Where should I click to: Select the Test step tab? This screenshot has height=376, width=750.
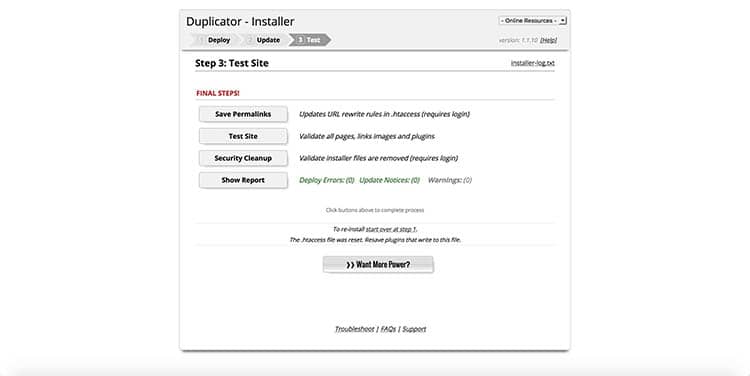[x=309, y=40]
